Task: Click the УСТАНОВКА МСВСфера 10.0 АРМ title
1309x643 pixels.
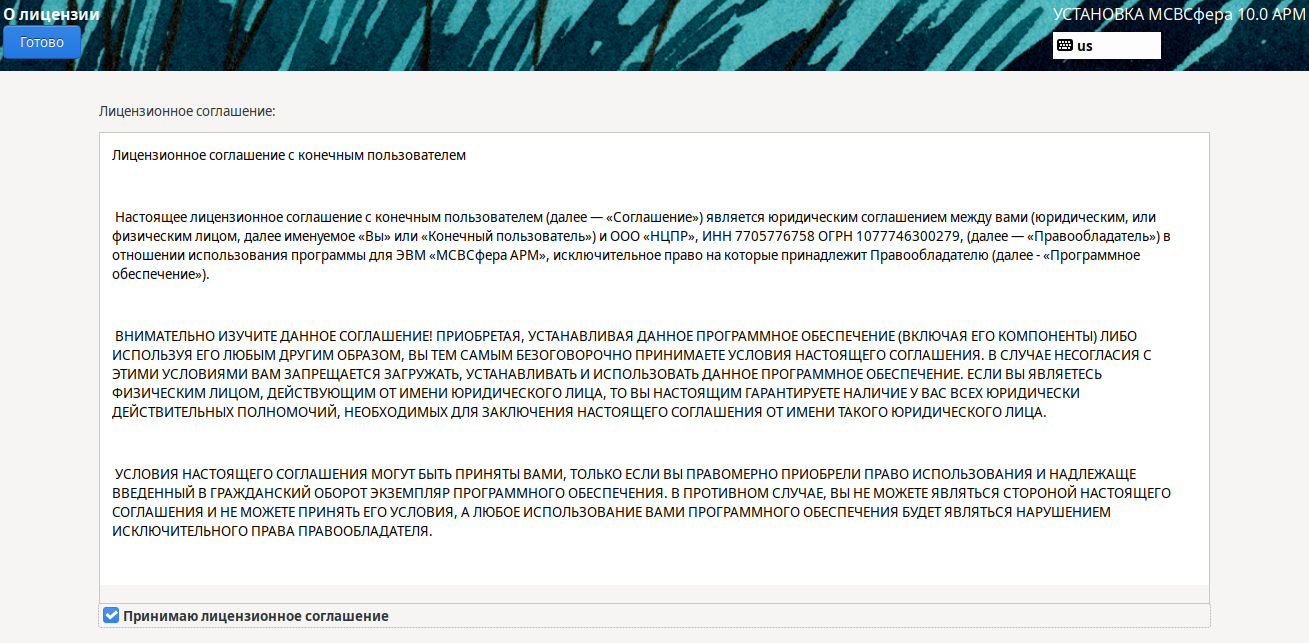Action: pyautogui.click(x=1180, y=15)
